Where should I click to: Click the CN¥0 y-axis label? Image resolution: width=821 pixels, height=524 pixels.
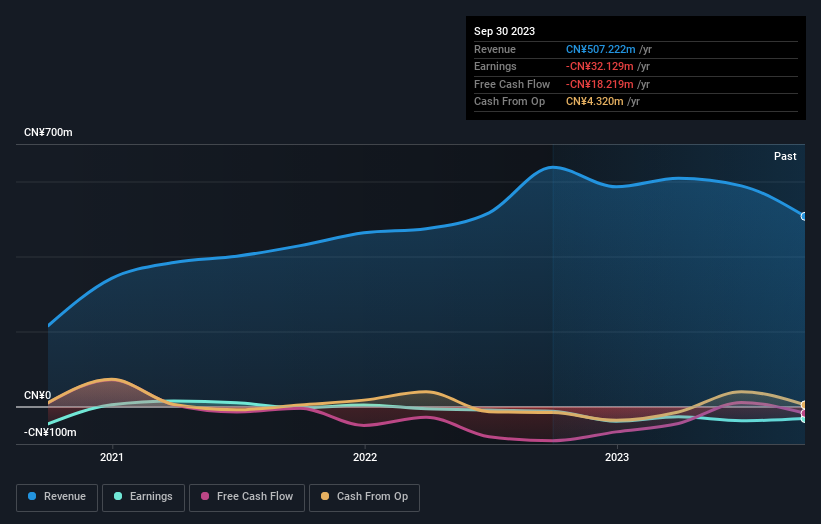(37, 395)
